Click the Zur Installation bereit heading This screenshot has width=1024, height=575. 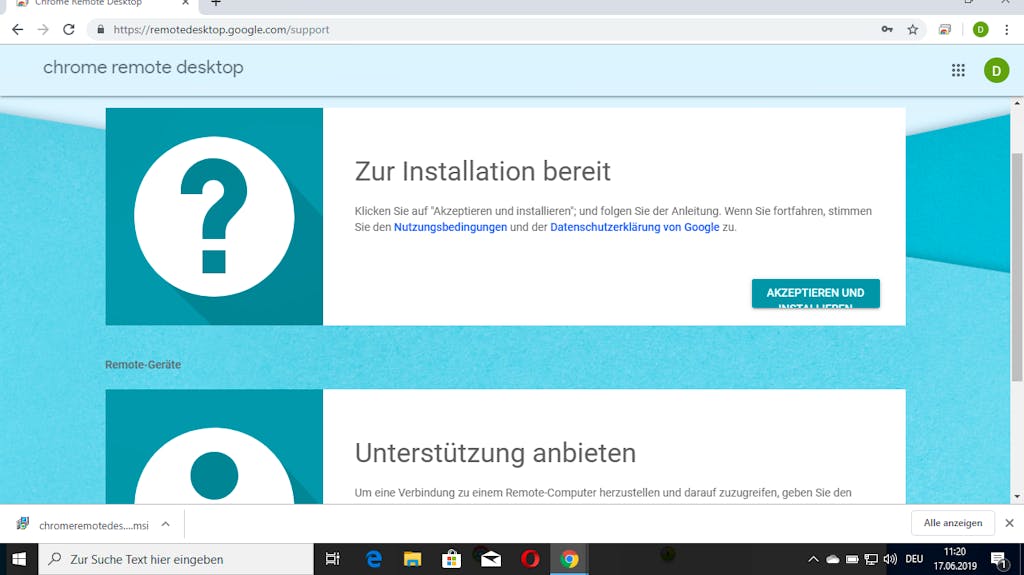click(483, 171)
